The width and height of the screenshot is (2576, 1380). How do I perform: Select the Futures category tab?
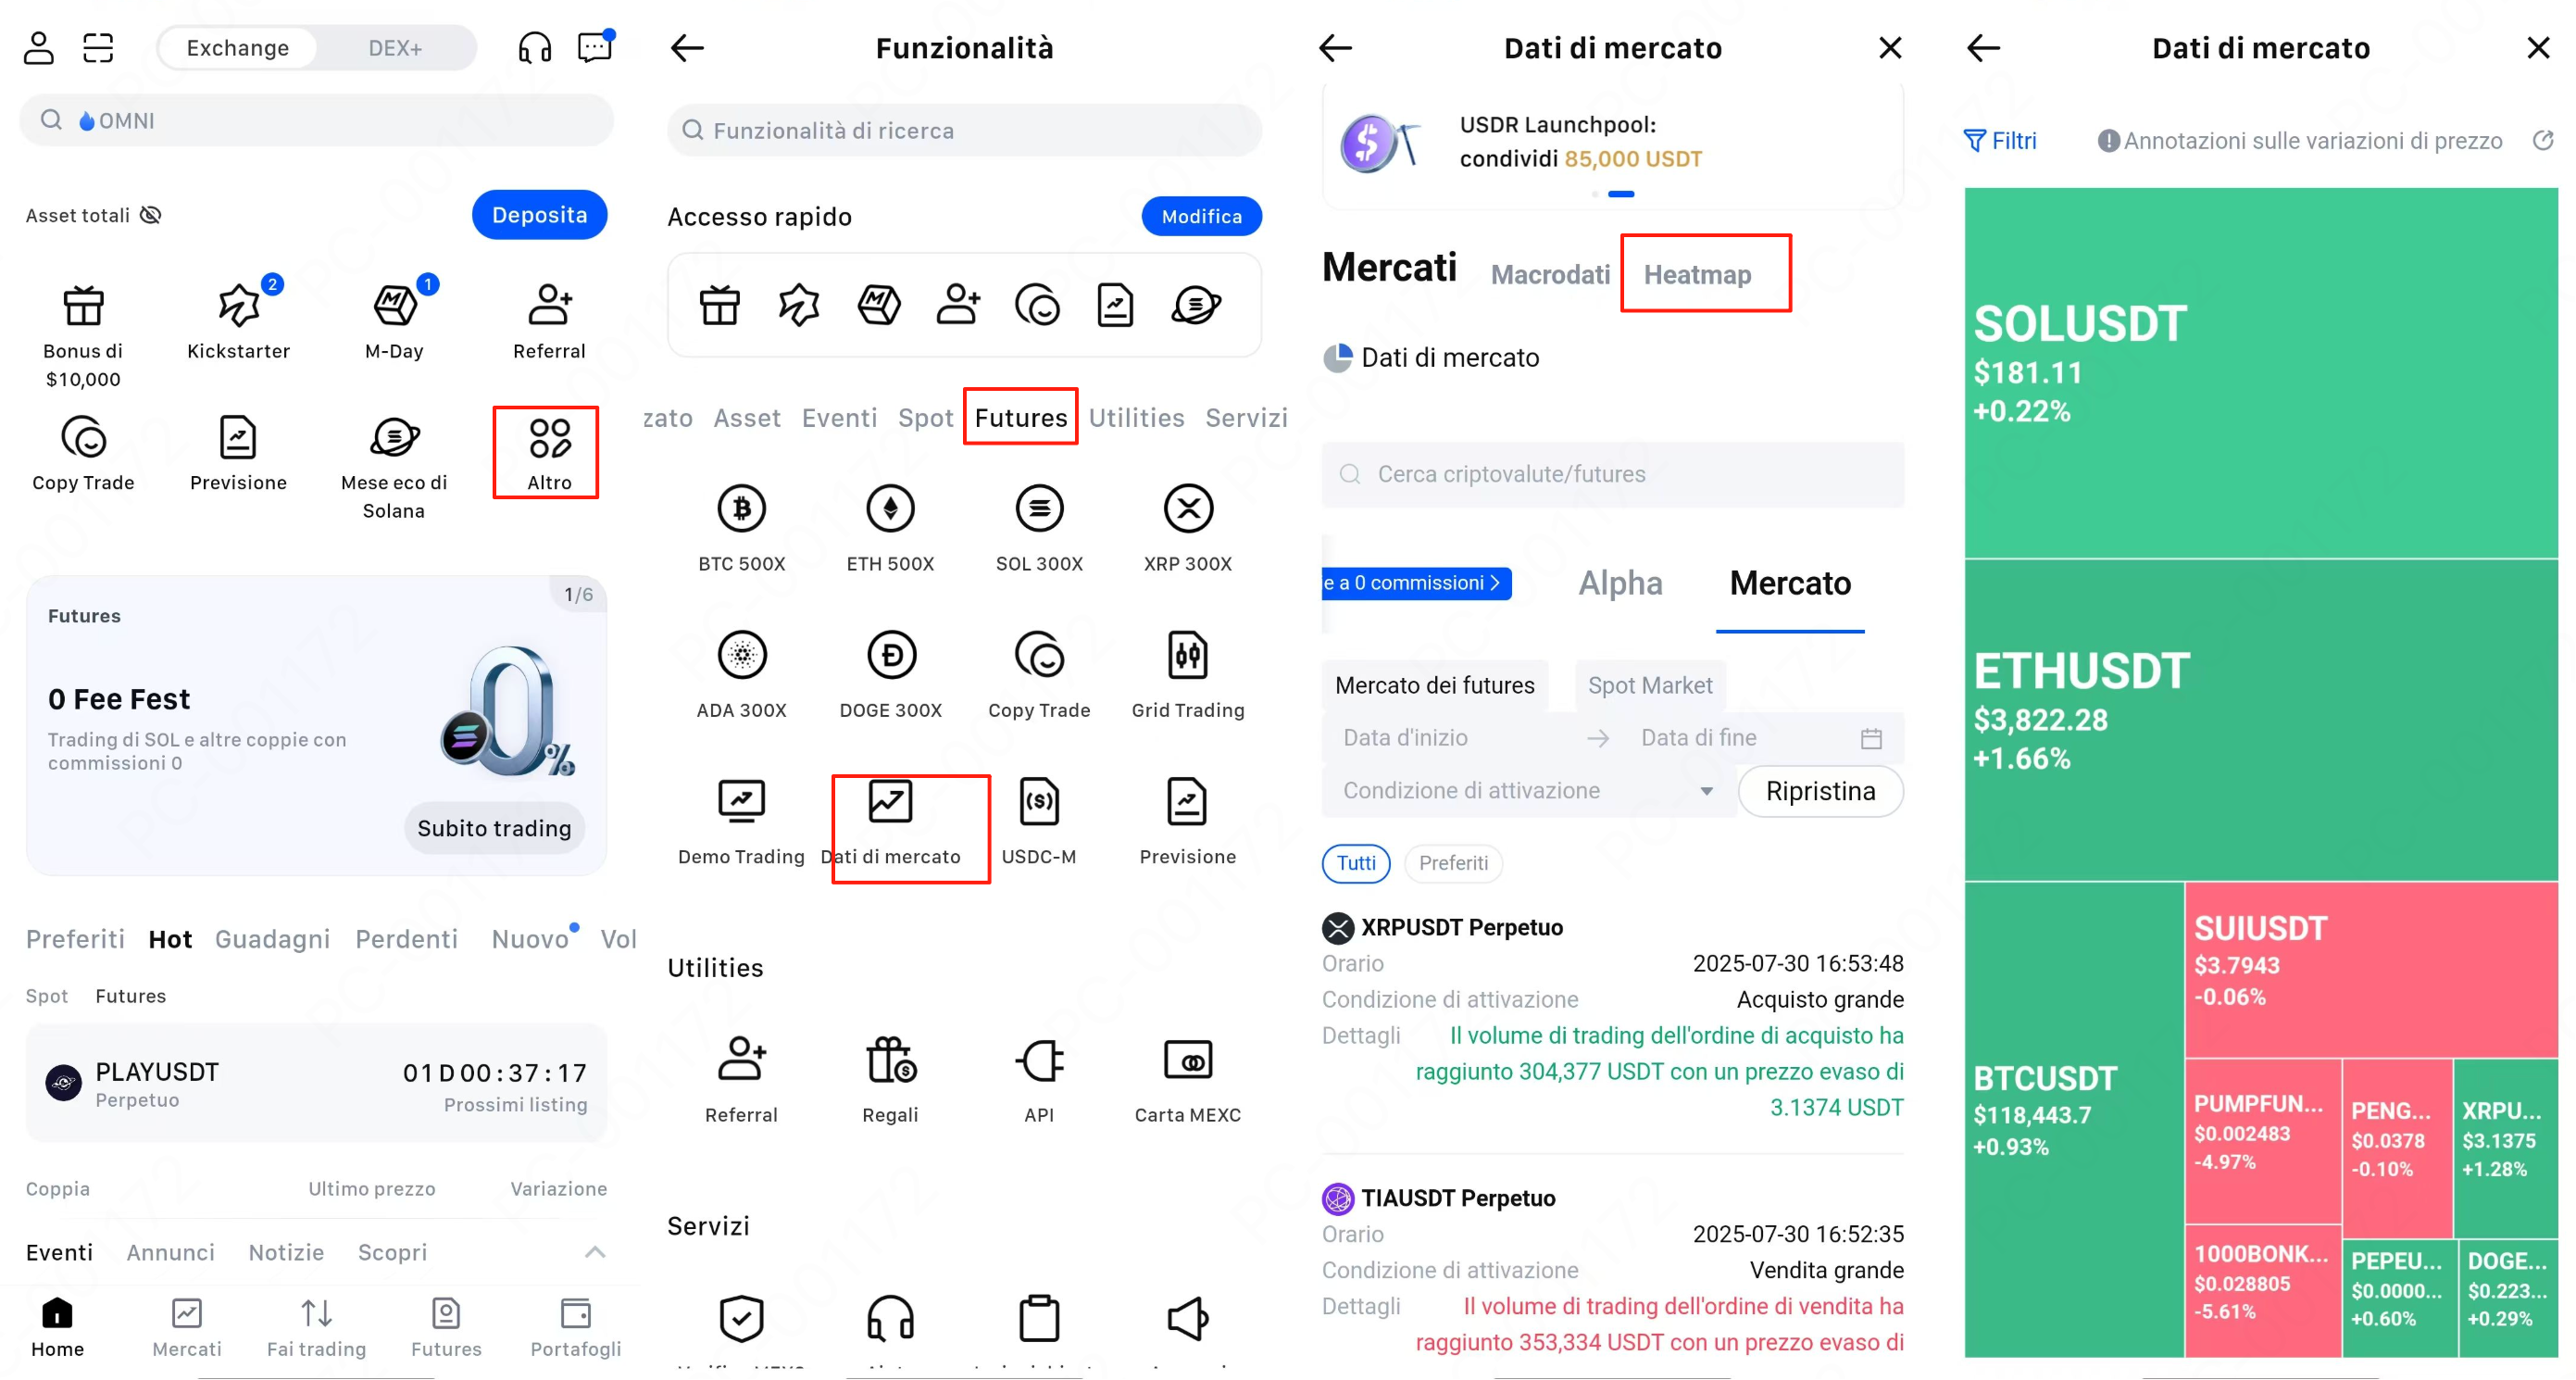(1020, 418)
